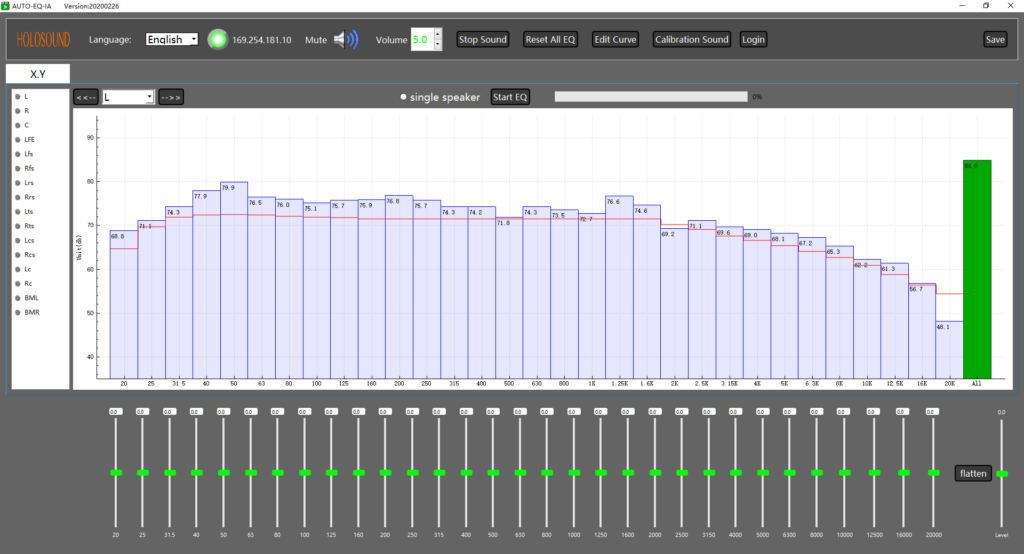The image size is (1024, 554).
Task: Select the Rfs channel in the list
Action: point(29,169)
